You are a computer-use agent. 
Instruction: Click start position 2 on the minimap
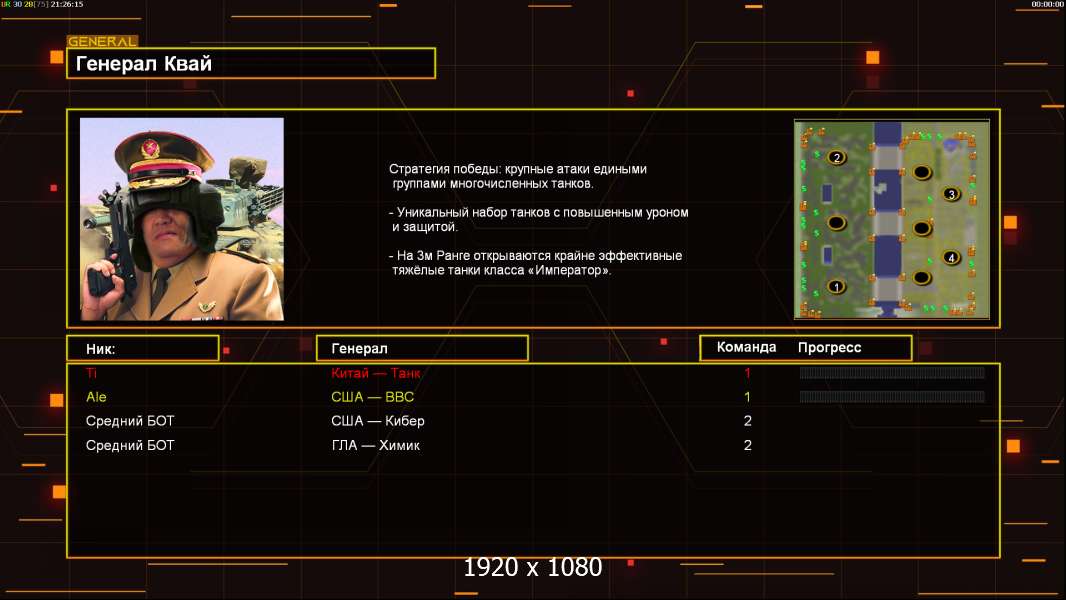(x=837, y=157)
